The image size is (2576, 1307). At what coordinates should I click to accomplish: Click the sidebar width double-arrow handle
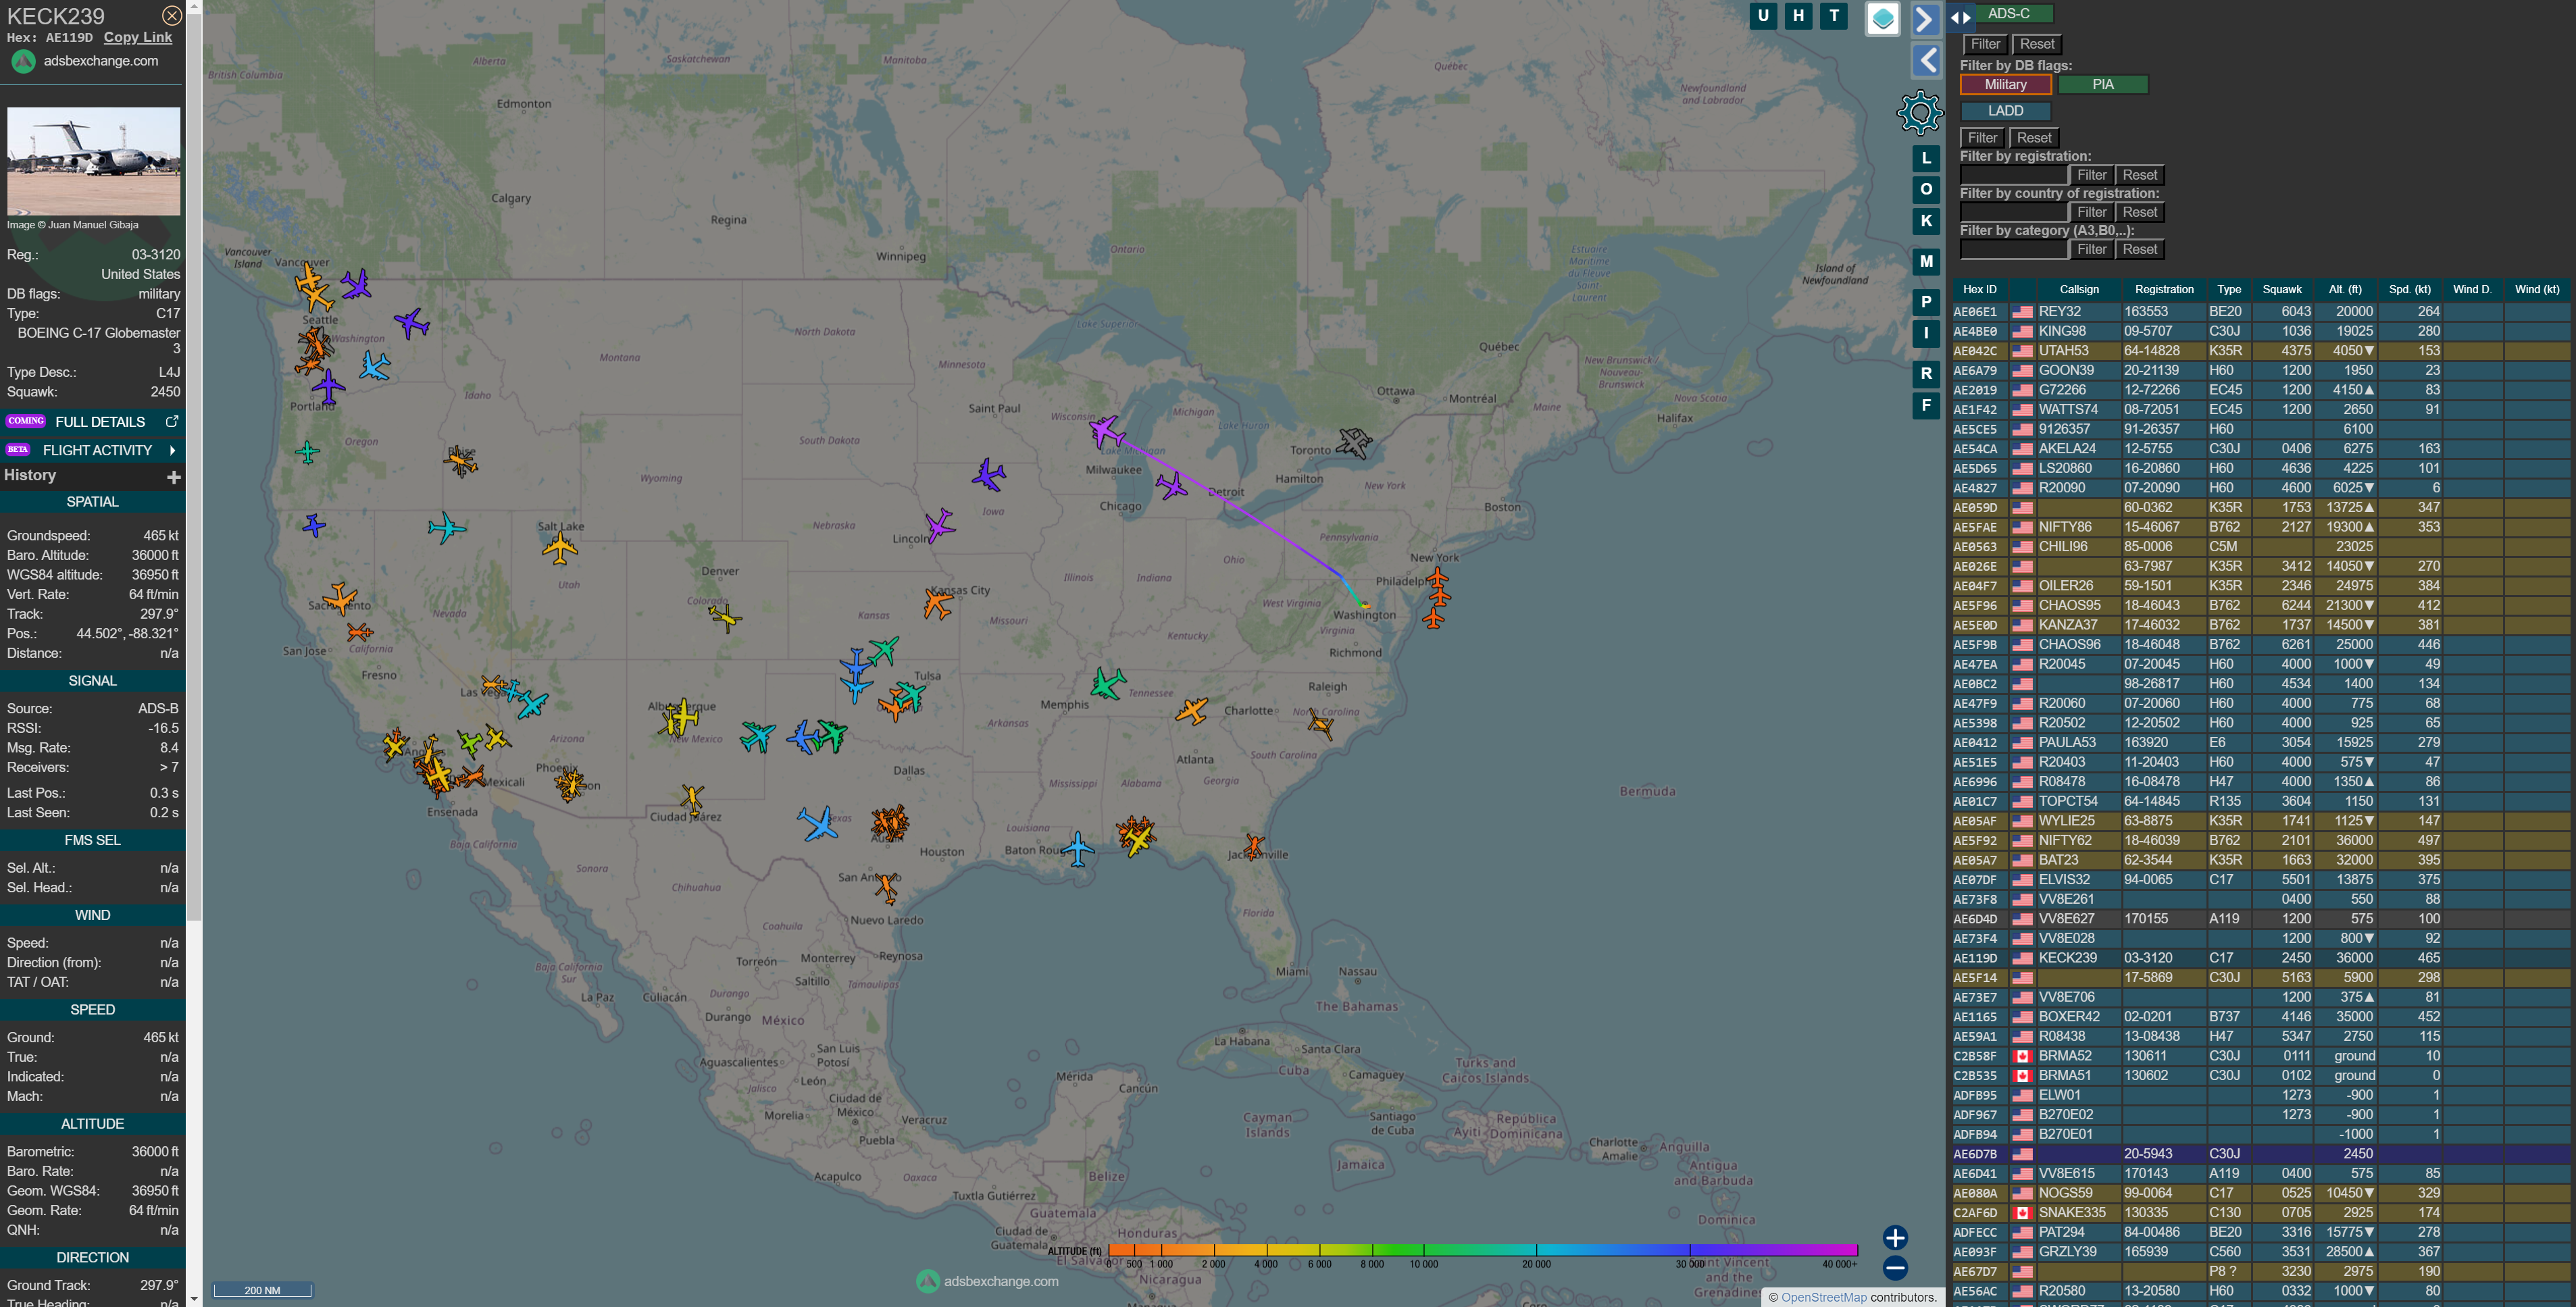coord(1960,17)
